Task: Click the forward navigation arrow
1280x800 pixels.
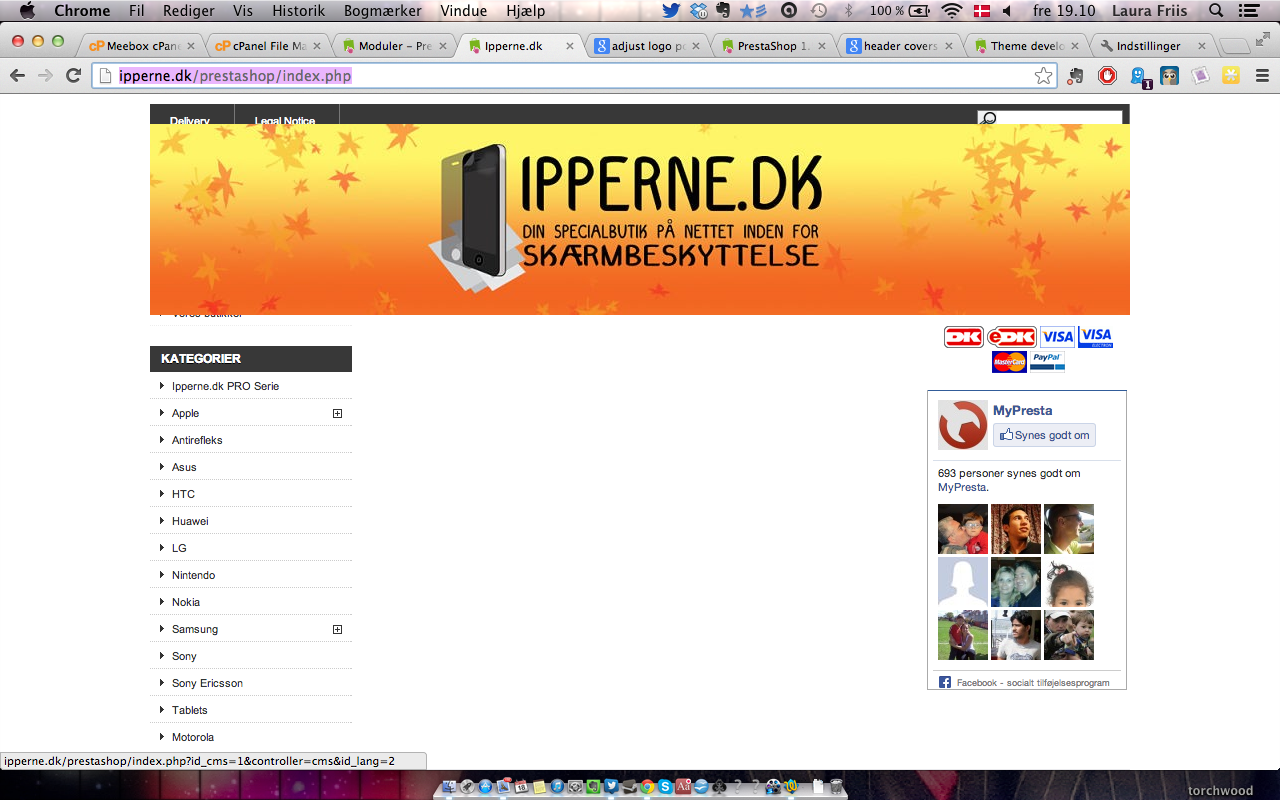Action: [x=45, y=76]
